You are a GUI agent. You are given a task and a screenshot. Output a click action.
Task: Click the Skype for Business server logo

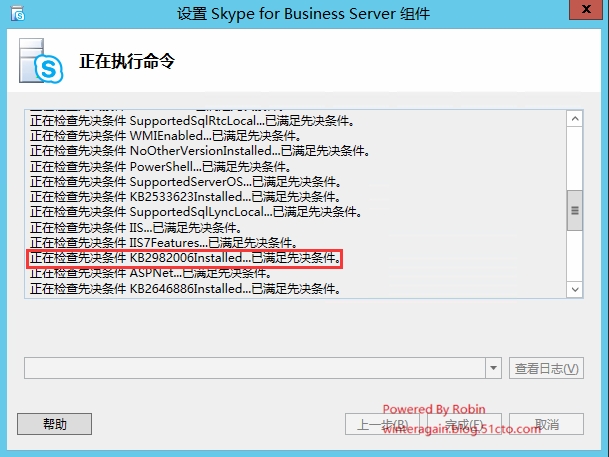point(41,61)
